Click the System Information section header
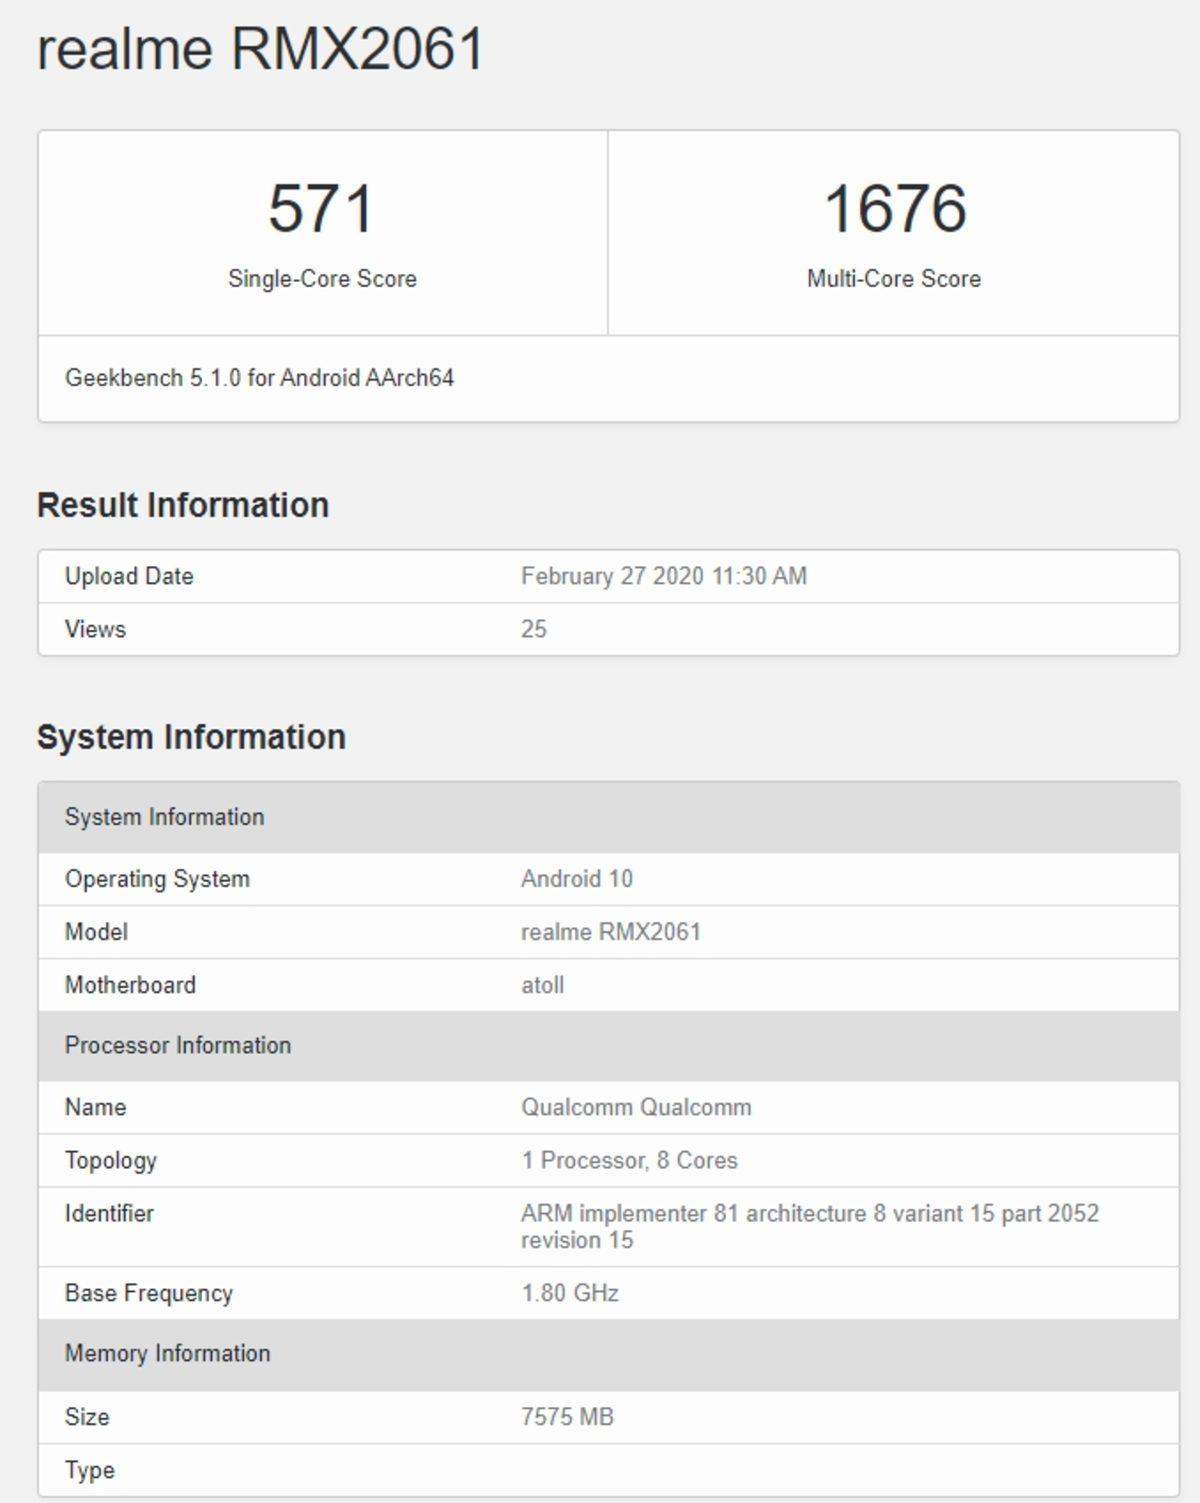This screenshot has height=1503, width=1200. click(190, 737)
